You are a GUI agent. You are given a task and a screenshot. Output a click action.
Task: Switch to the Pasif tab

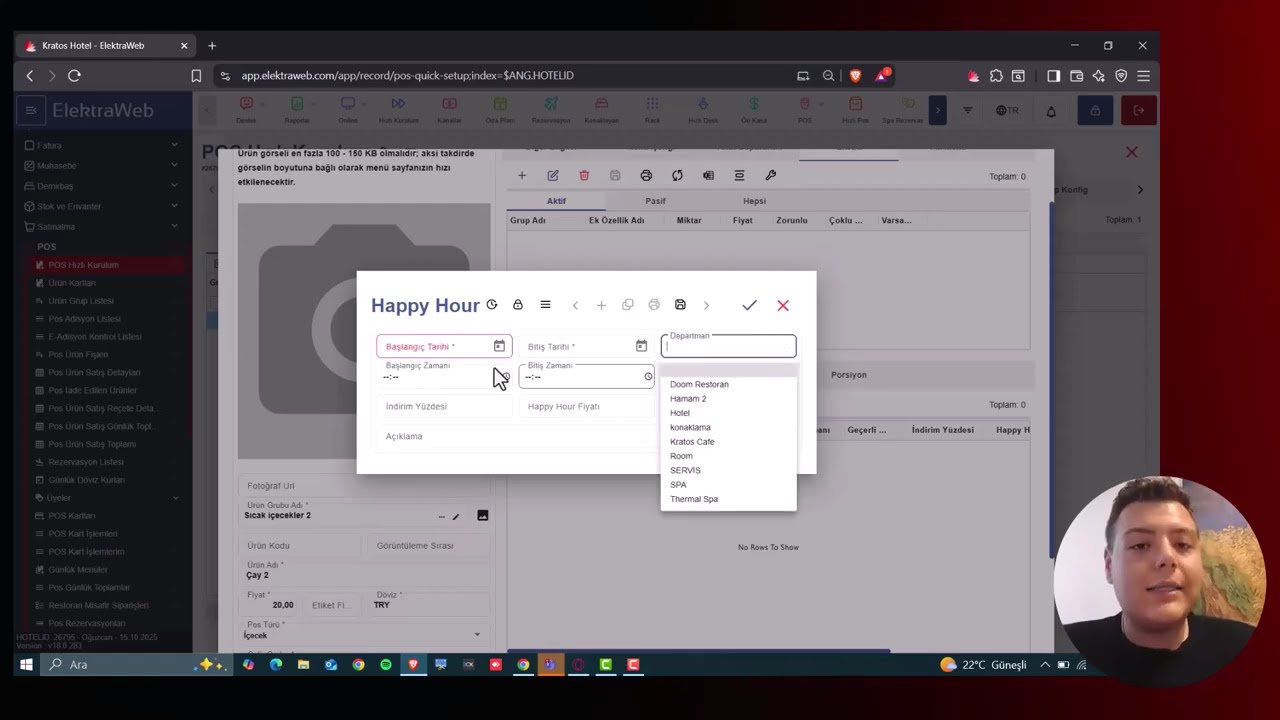(655, 201)
